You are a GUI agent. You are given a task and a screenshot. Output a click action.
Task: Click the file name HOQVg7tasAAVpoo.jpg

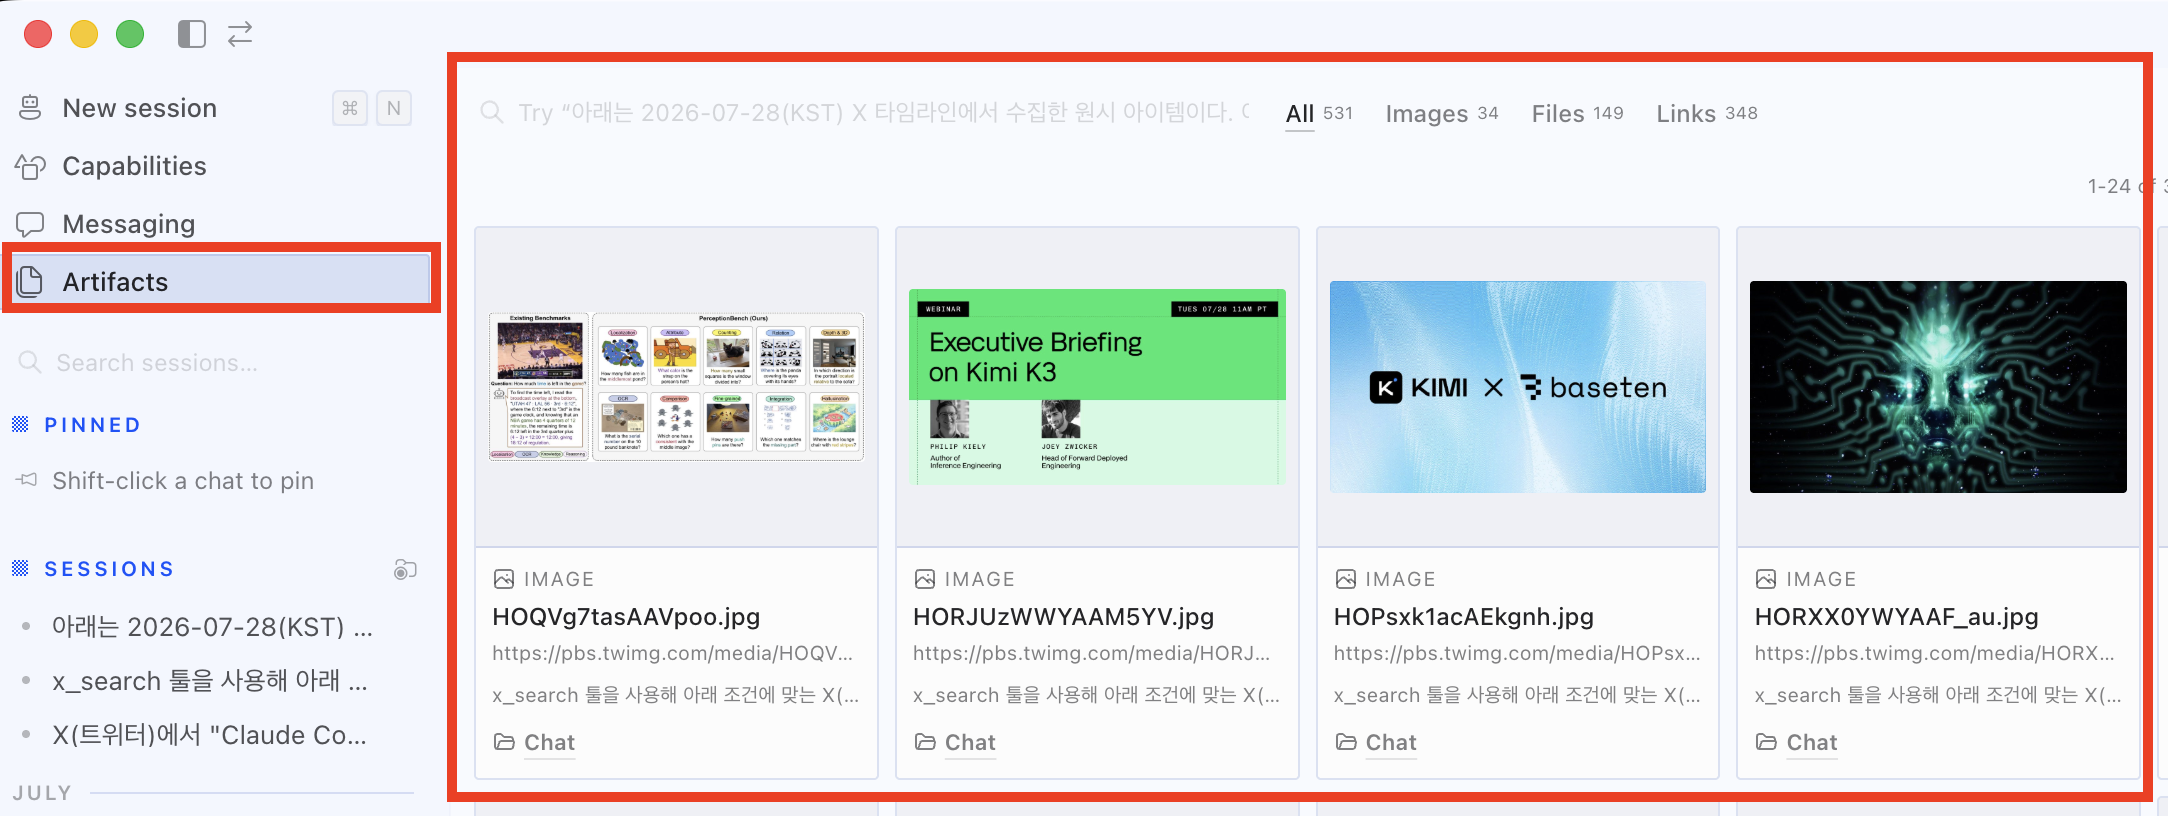[x=626, y=617]
